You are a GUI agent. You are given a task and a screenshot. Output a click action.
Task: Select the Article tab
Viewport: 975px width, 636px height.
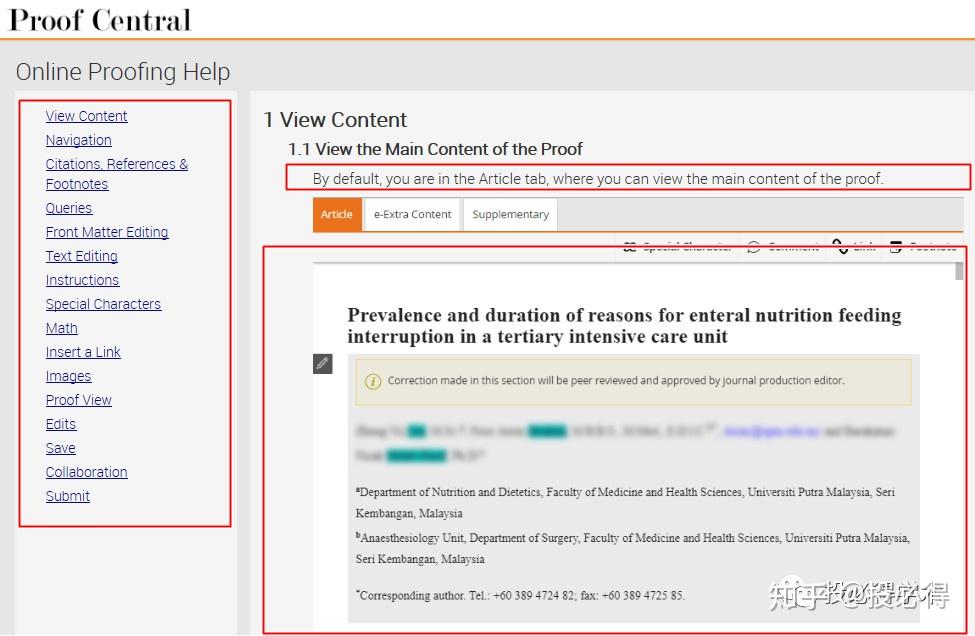click(x=336, y=213)
